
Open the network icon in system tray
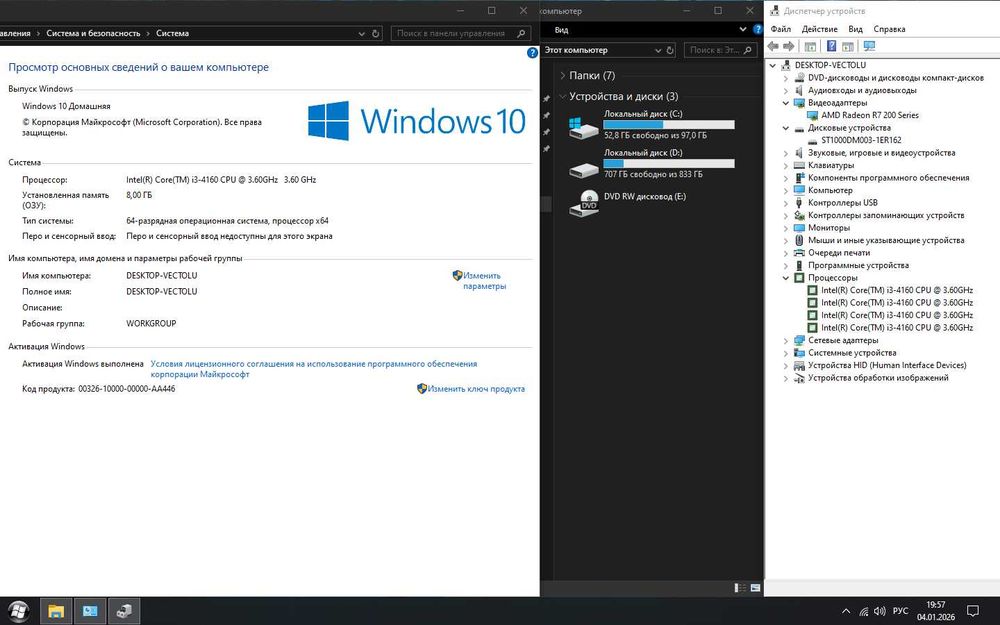864,611
